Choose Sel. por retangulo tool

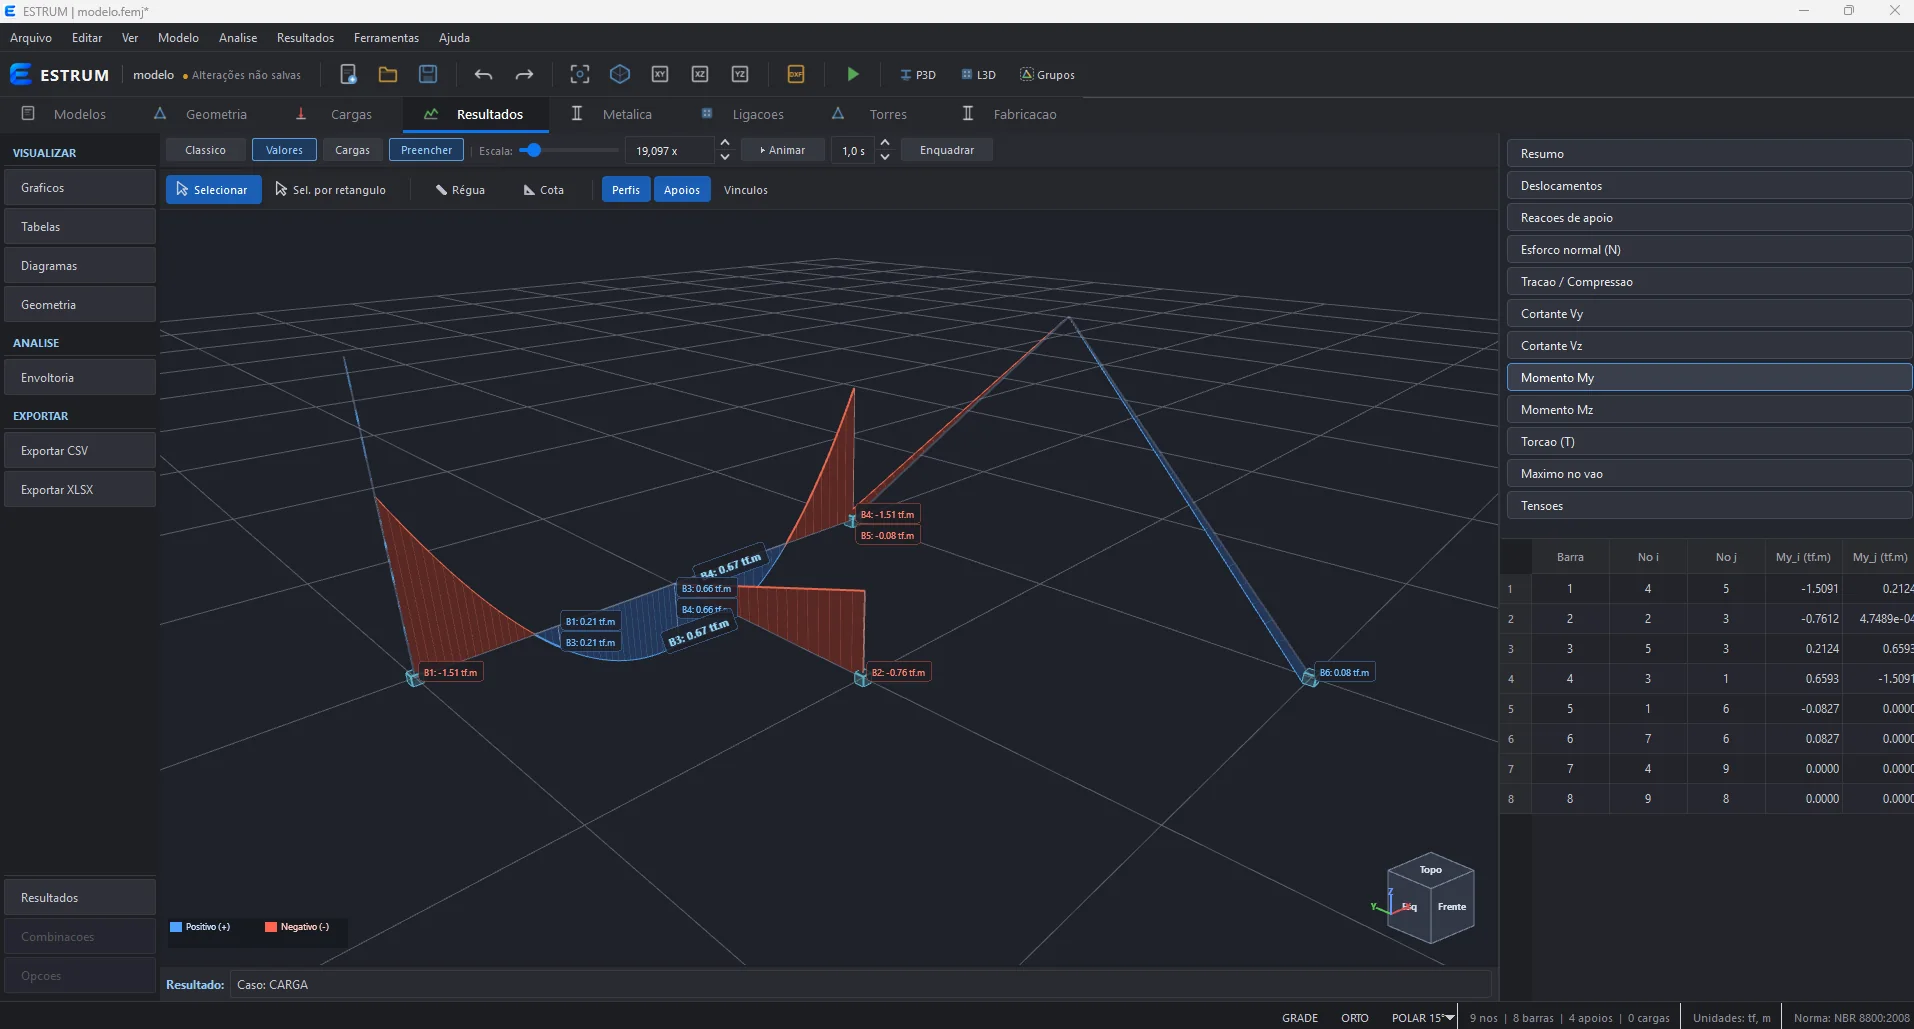331,190
